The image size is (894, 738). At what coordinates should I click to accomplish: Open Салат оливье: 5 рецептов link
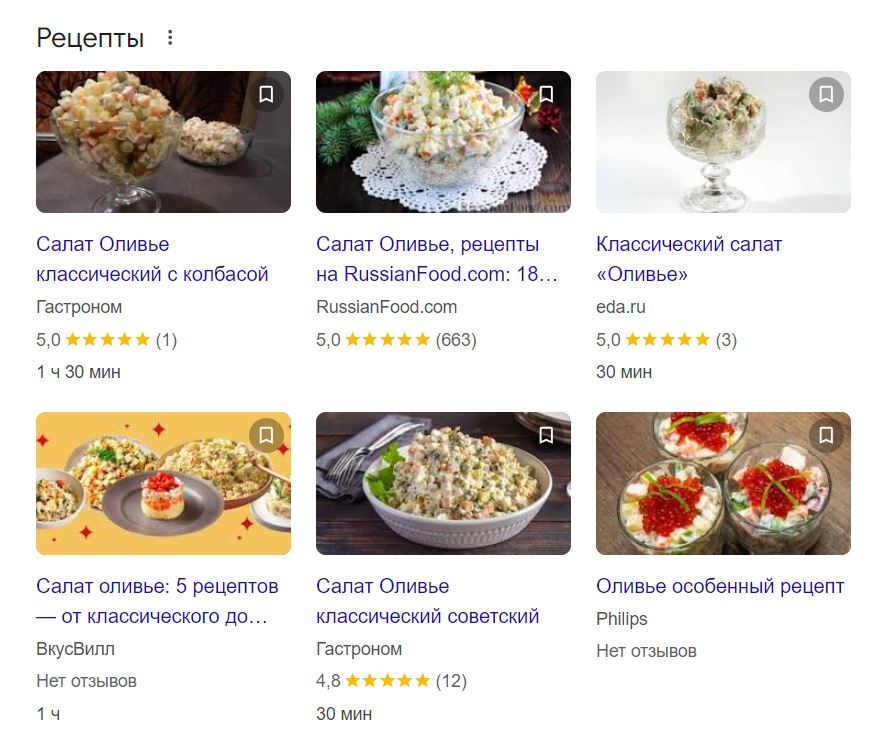pos(157,600)
